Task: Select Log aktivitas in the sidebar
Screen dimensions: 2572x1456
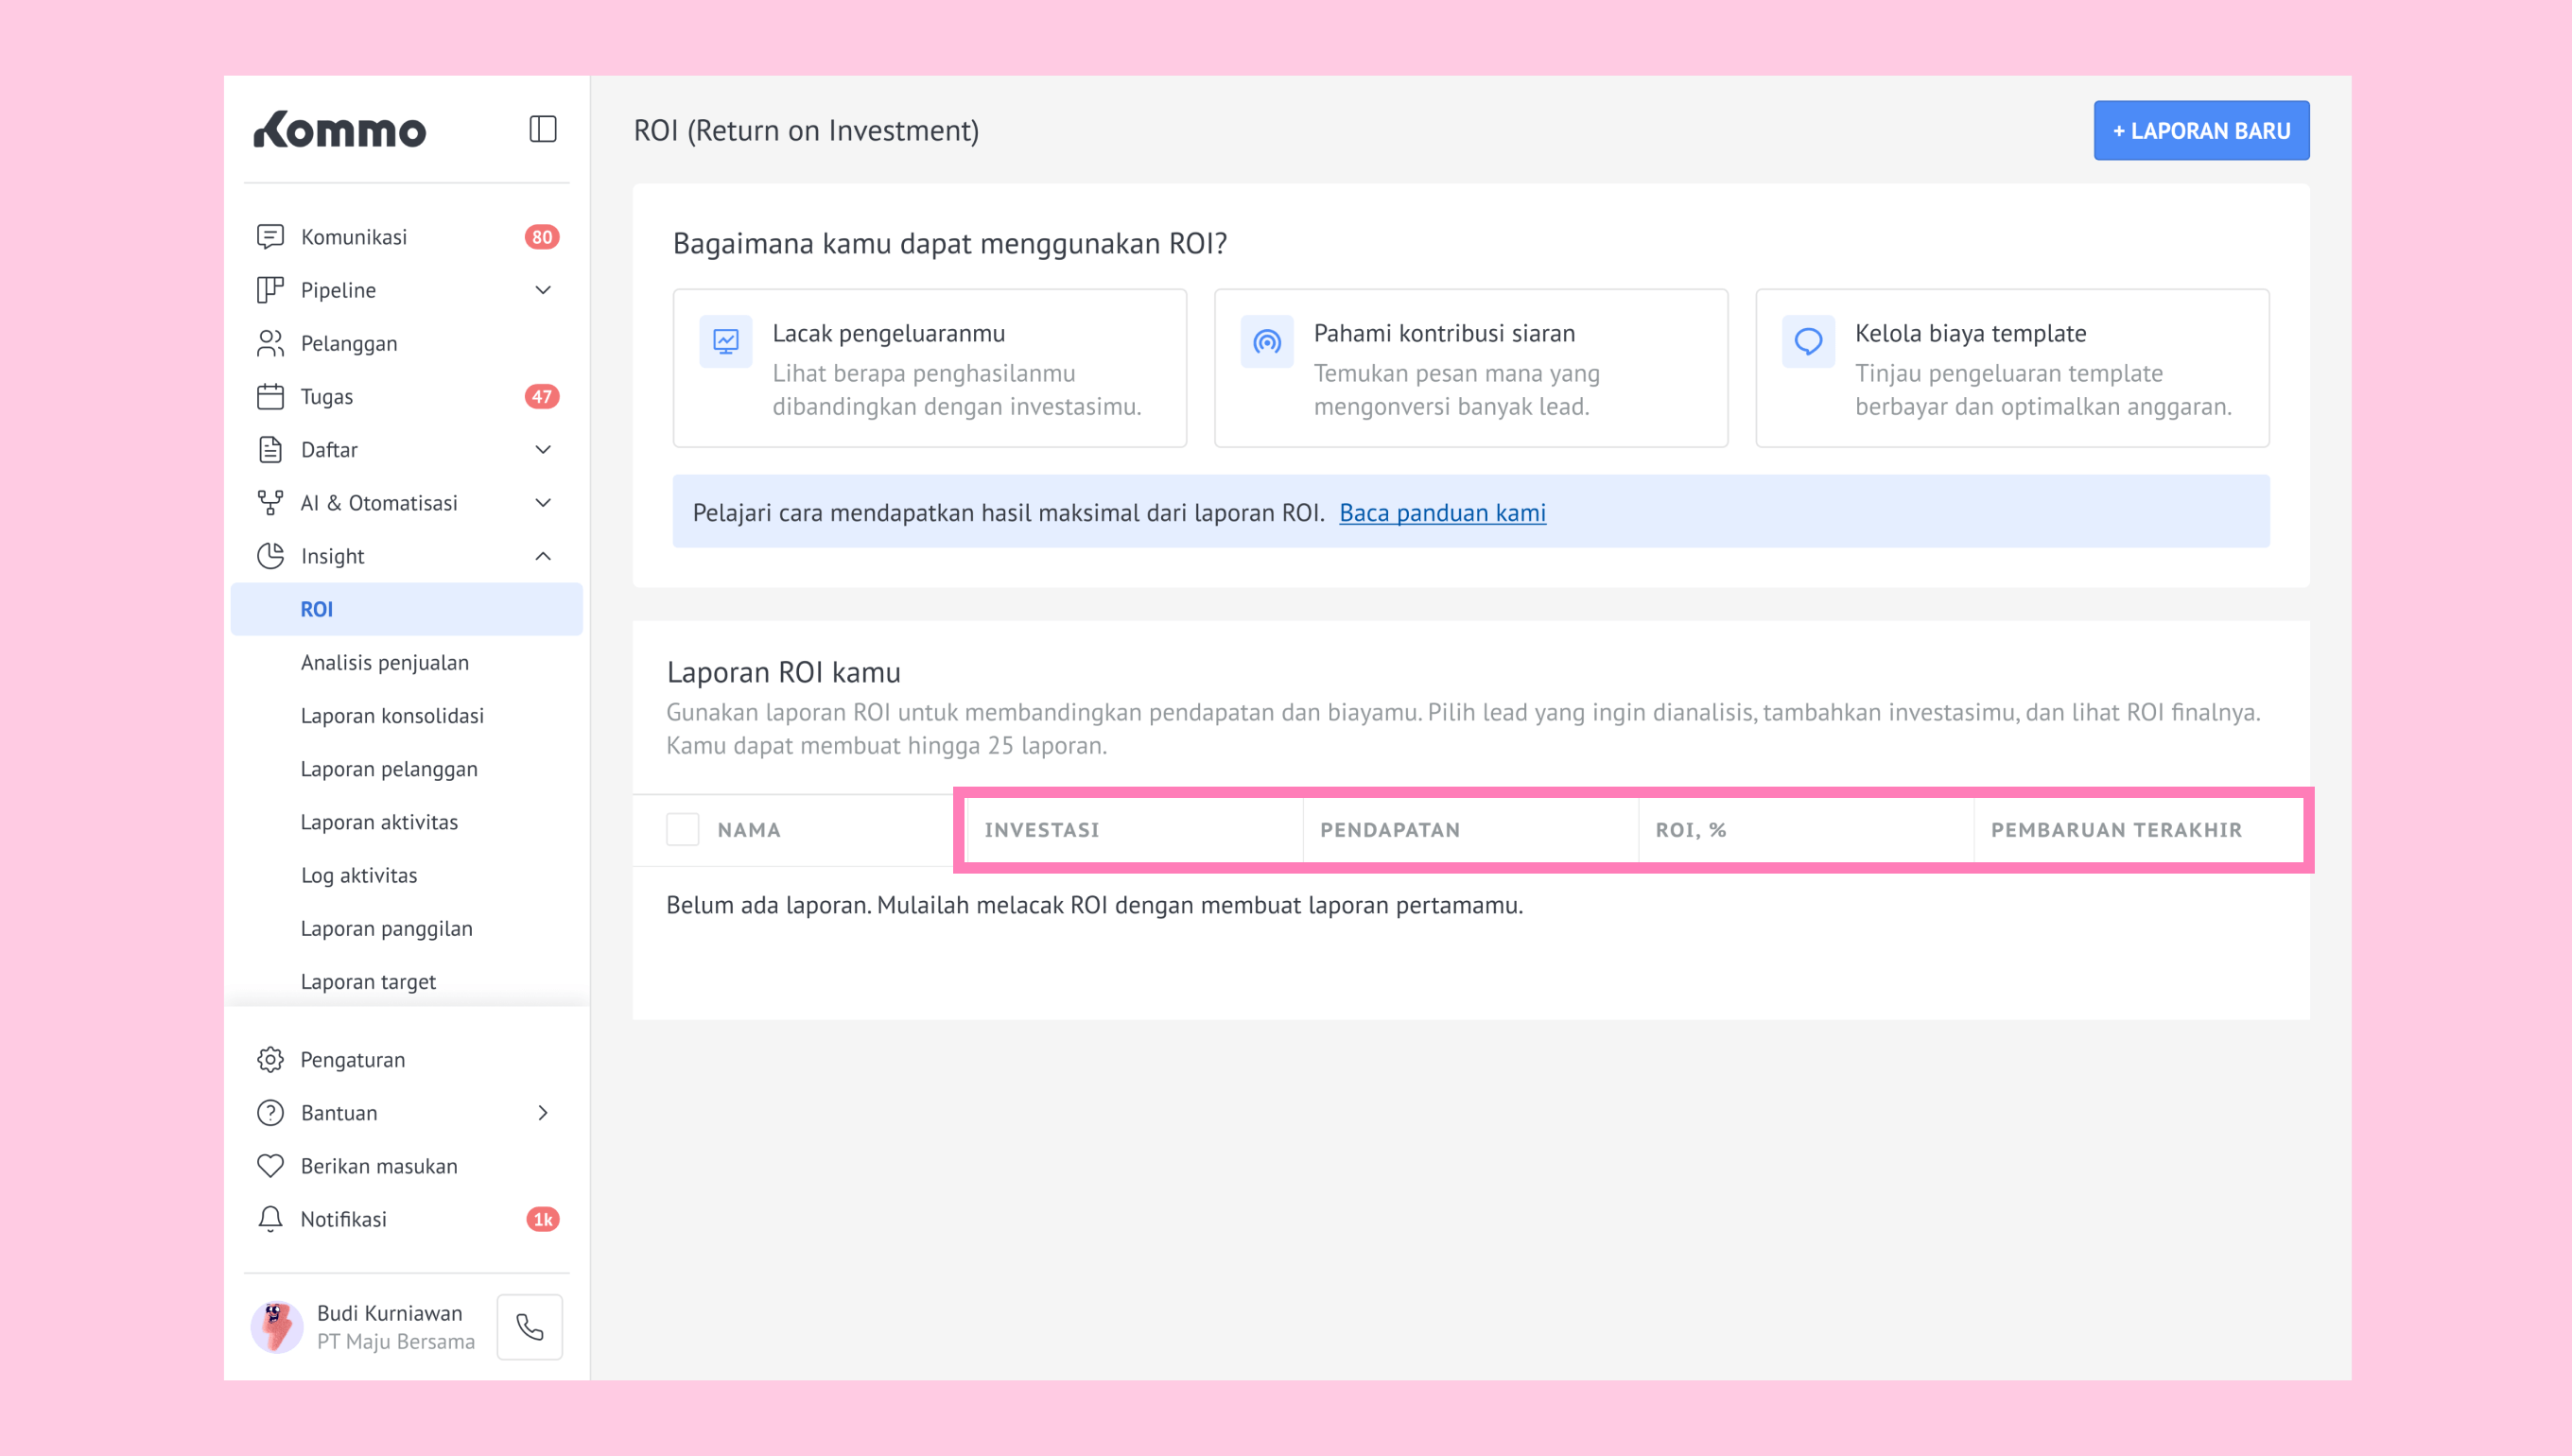Action: [x=359, y=875]
